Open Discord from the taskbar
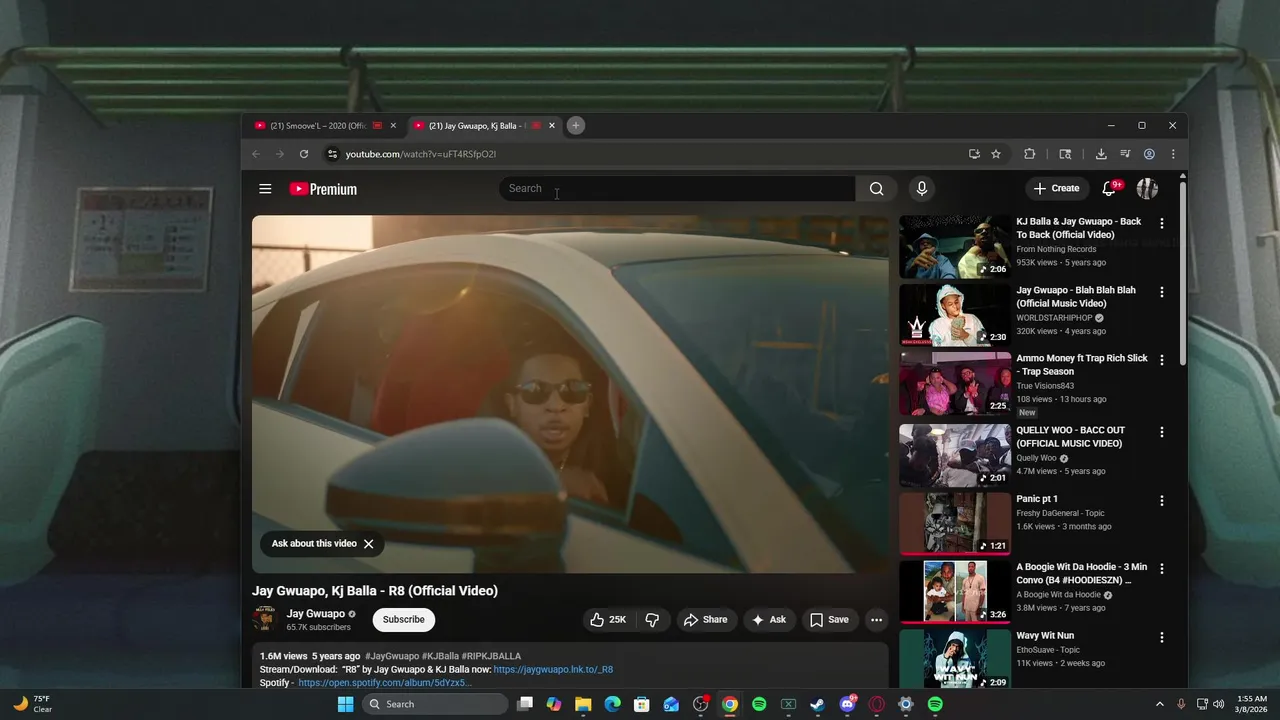This screenshot has width=1280, height=720. pos(847,704)
